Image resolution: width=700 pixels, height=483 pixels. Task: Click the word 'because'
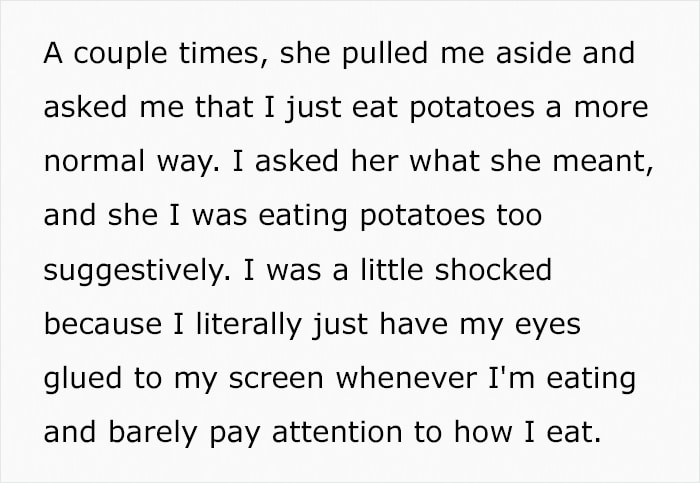(103, 325)
